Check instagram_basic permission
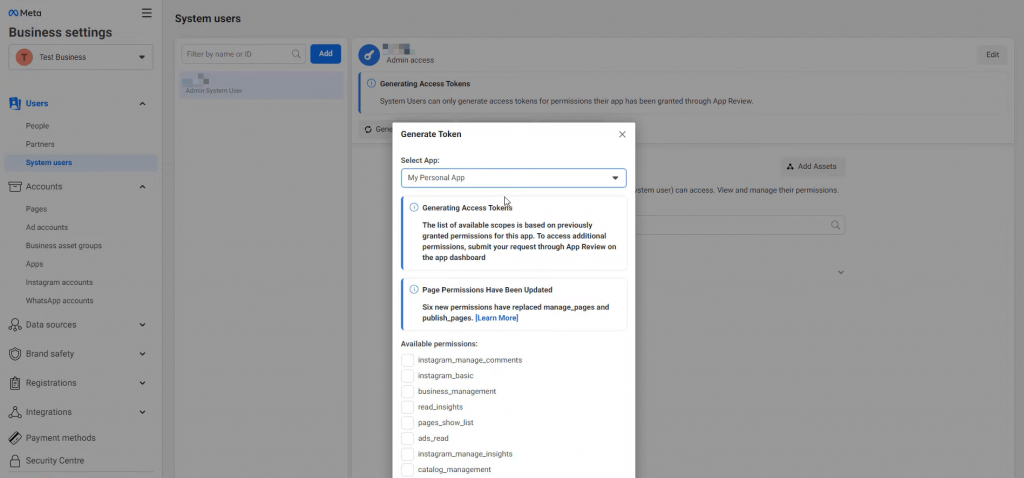The height and width of the screenshot is (478, 1024). pos(407,375)
